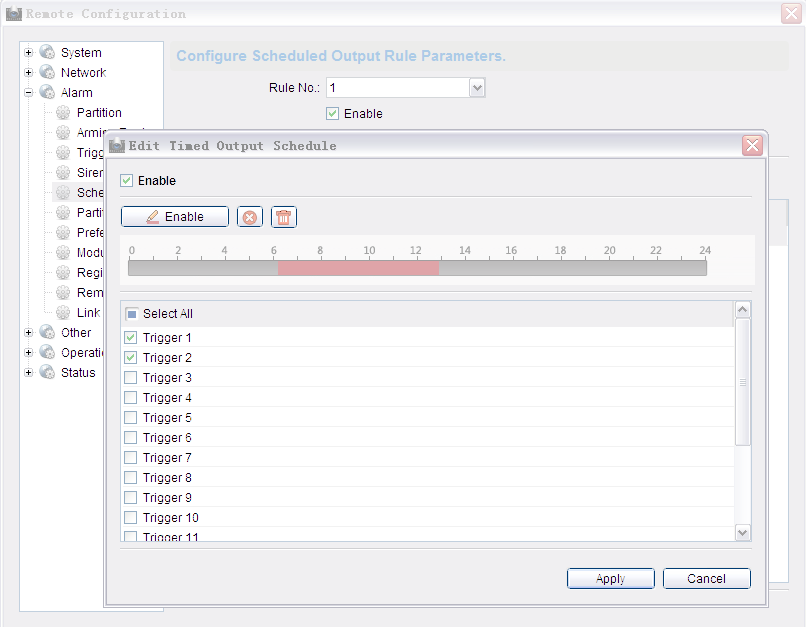Toggle the dialog's Enable checkbox
This screenshot has height=627, width=806.
coord(126,181)
